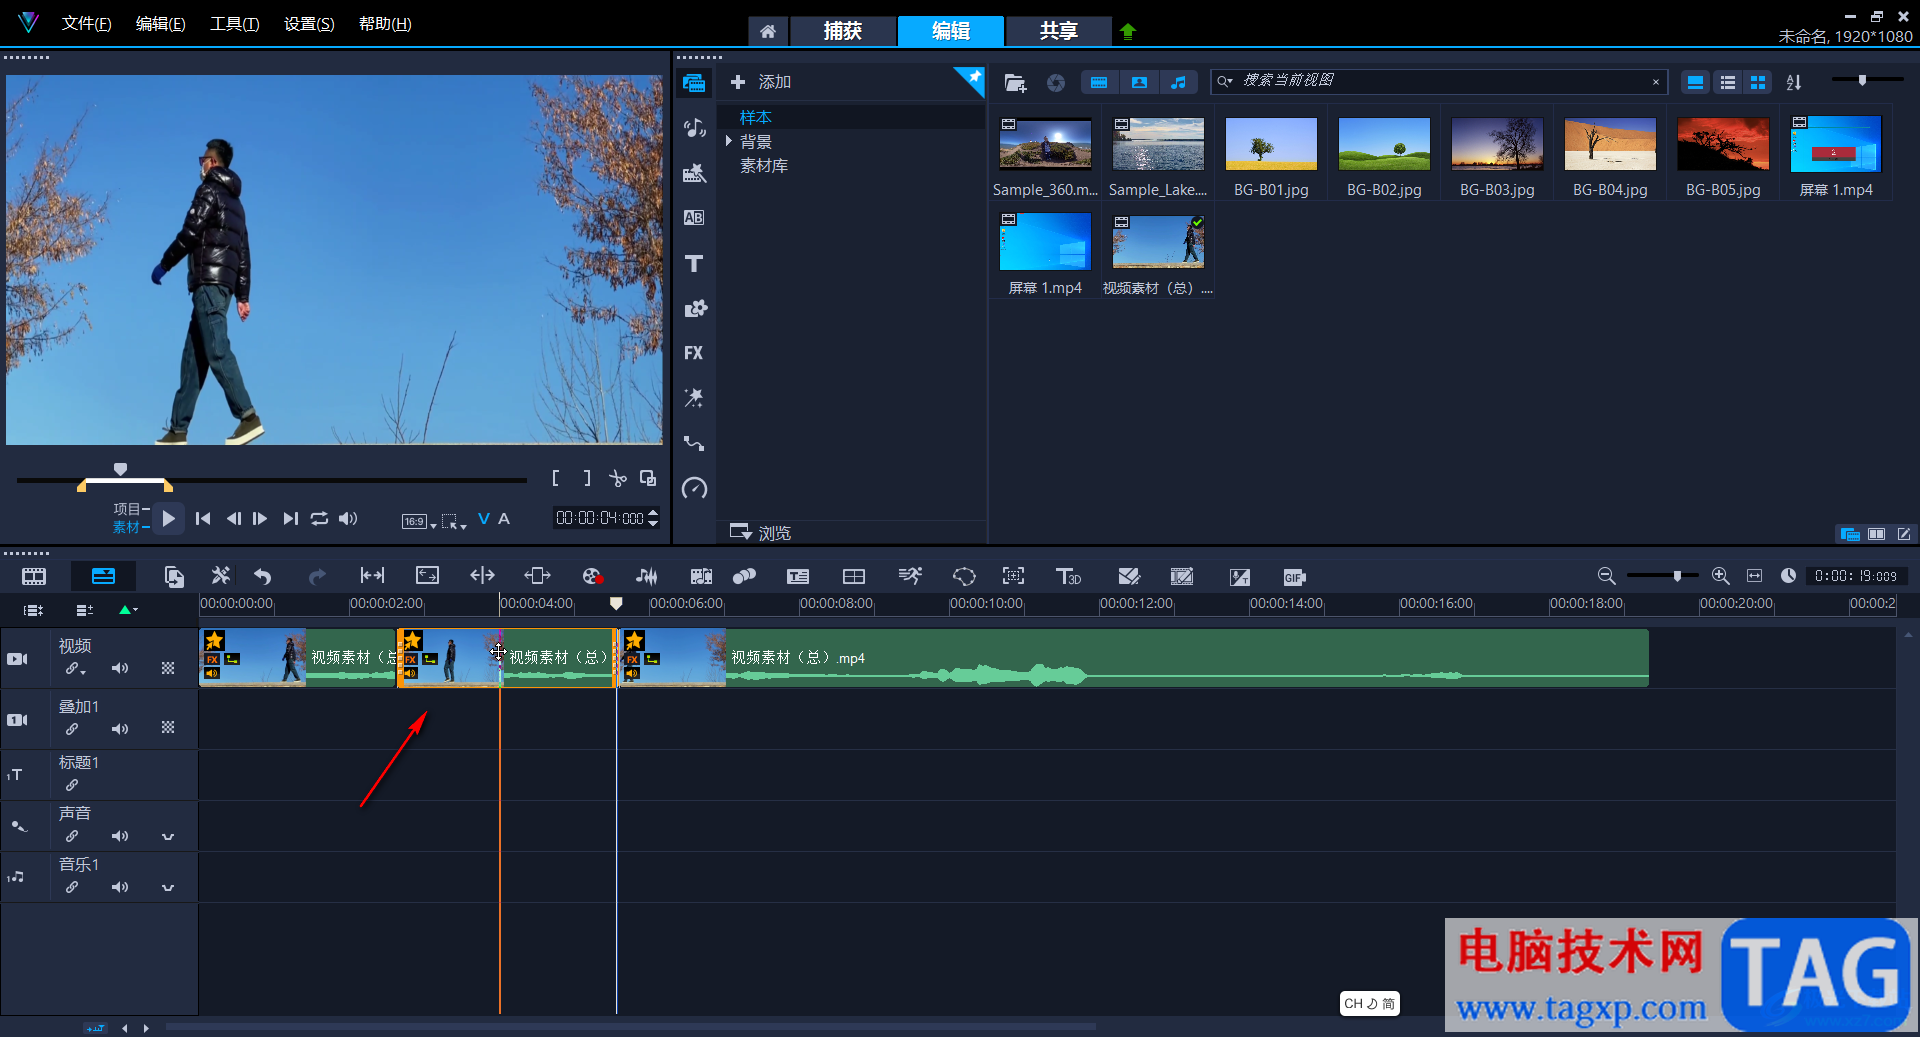This screenshot has width=1920, height=1037.
Task: Fit project in timeline window
Action: coord(1754,576)
